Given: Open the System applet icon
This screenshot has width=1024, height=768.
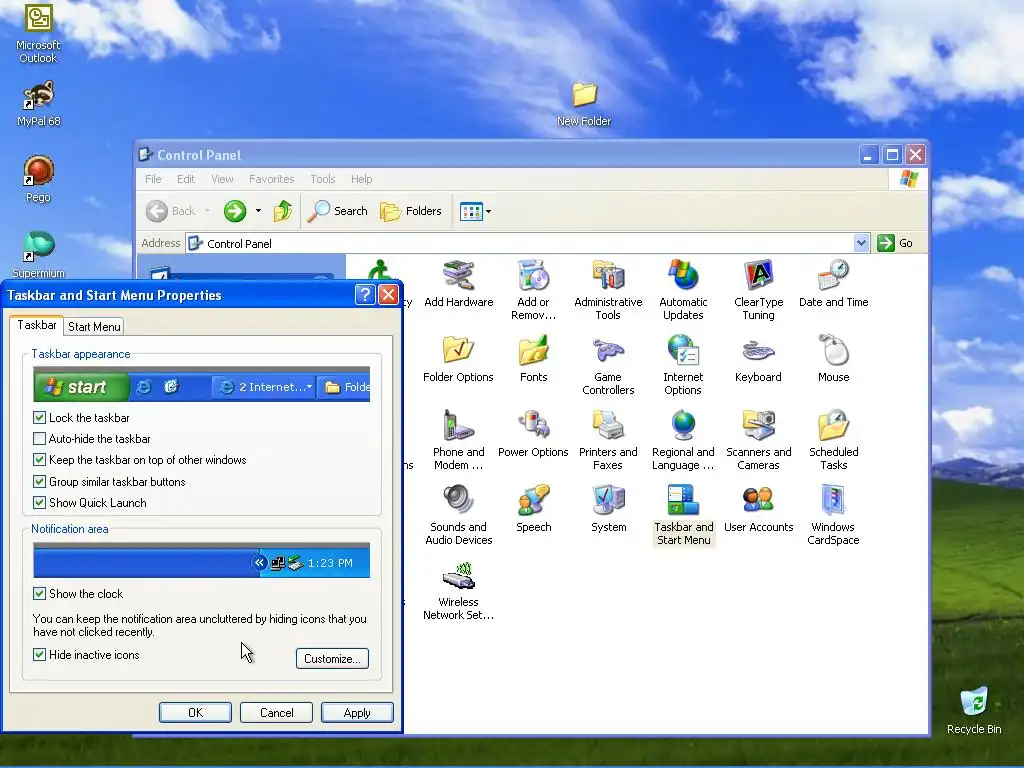Looking at the screenshot, I should tap(608, 509).
